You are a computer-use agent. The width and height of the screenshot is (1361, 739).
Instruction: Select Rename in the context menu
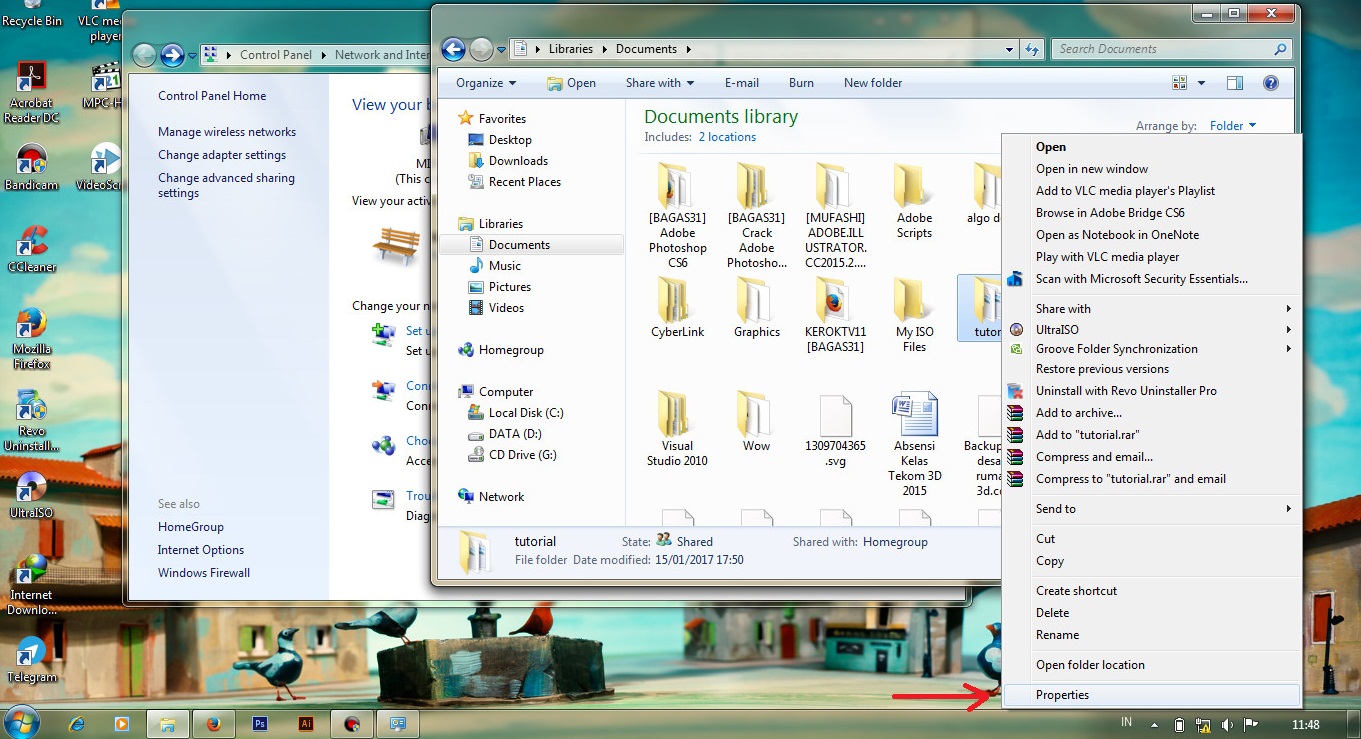(x=1057, y=635)
